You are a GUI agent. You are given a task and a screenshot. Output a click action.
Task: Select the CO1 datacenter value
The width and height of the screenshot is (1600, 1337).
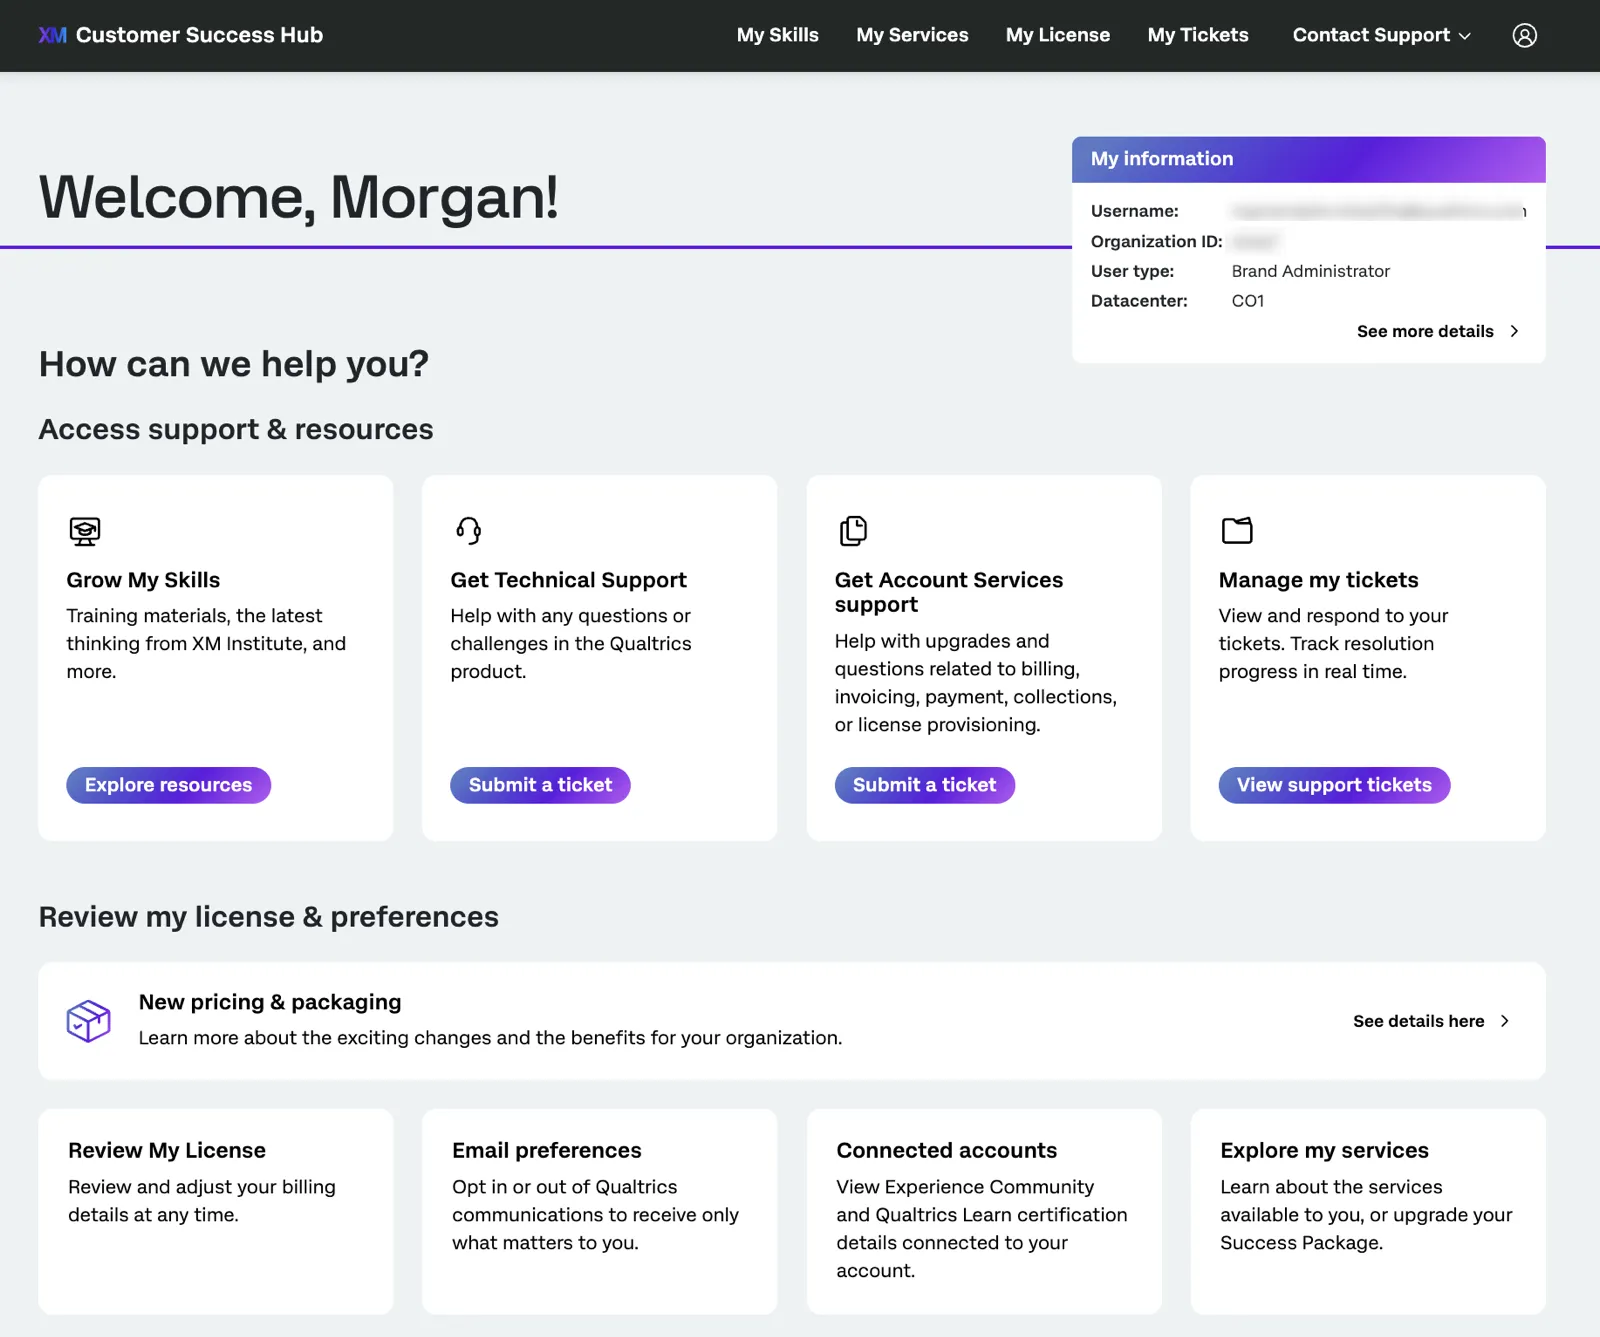(x=1247, y=301)
